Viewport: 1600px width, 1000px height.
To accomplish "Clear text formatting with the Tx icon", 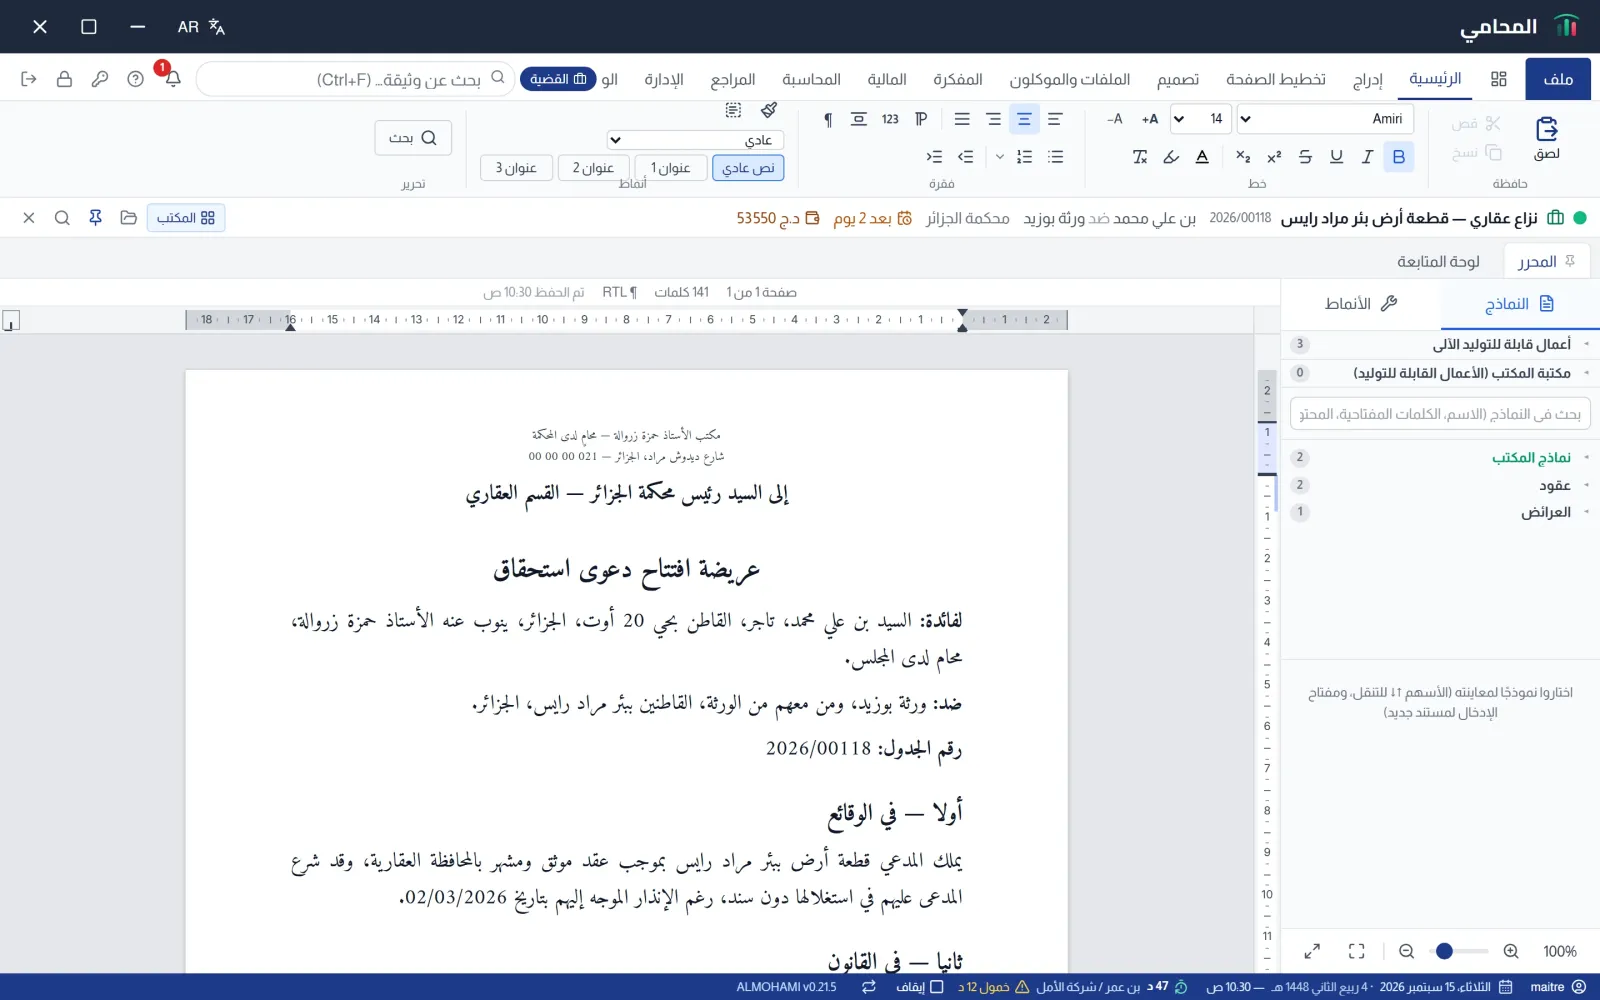I will (x=1140, y=157).
